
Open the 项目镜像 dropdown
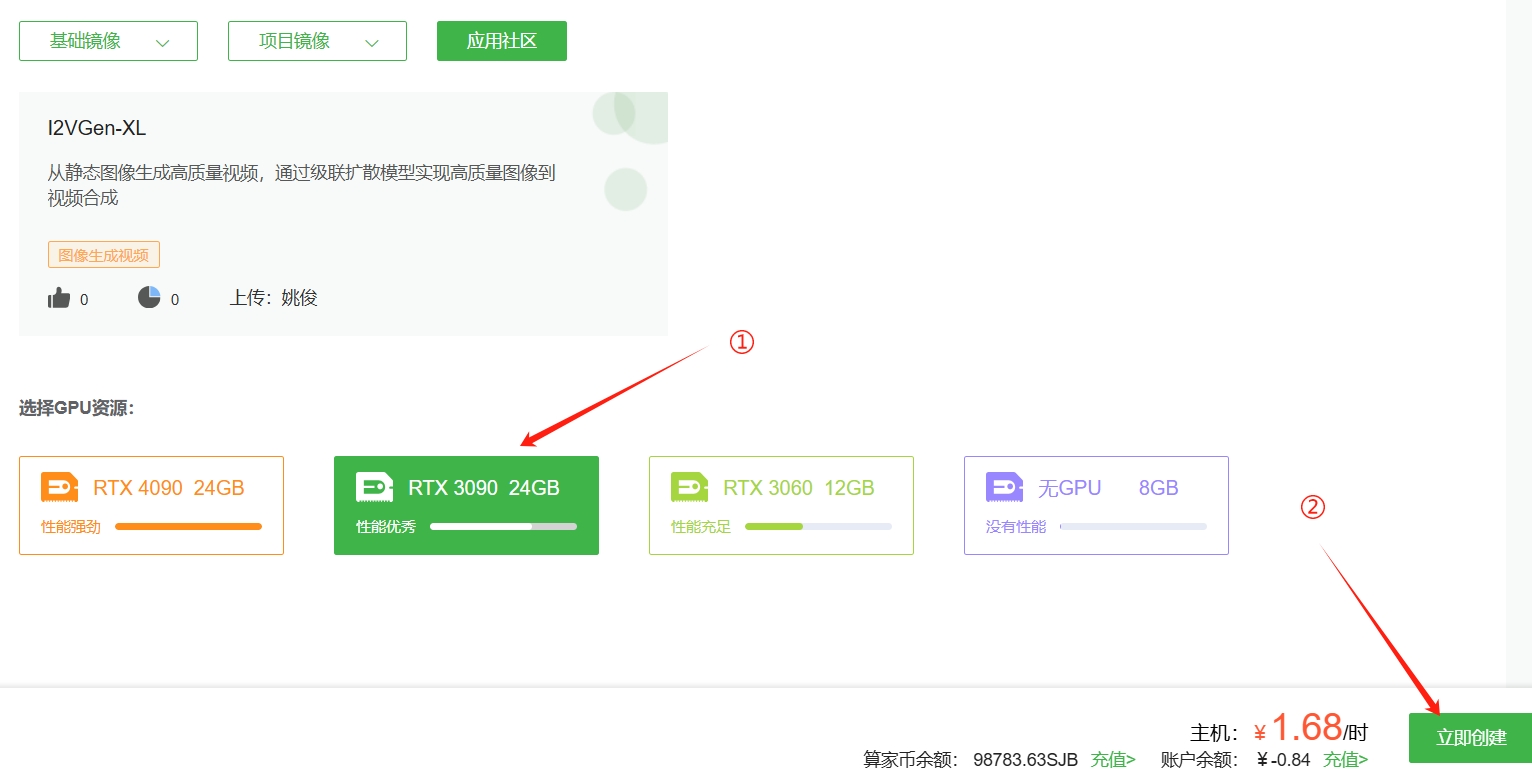317,41
